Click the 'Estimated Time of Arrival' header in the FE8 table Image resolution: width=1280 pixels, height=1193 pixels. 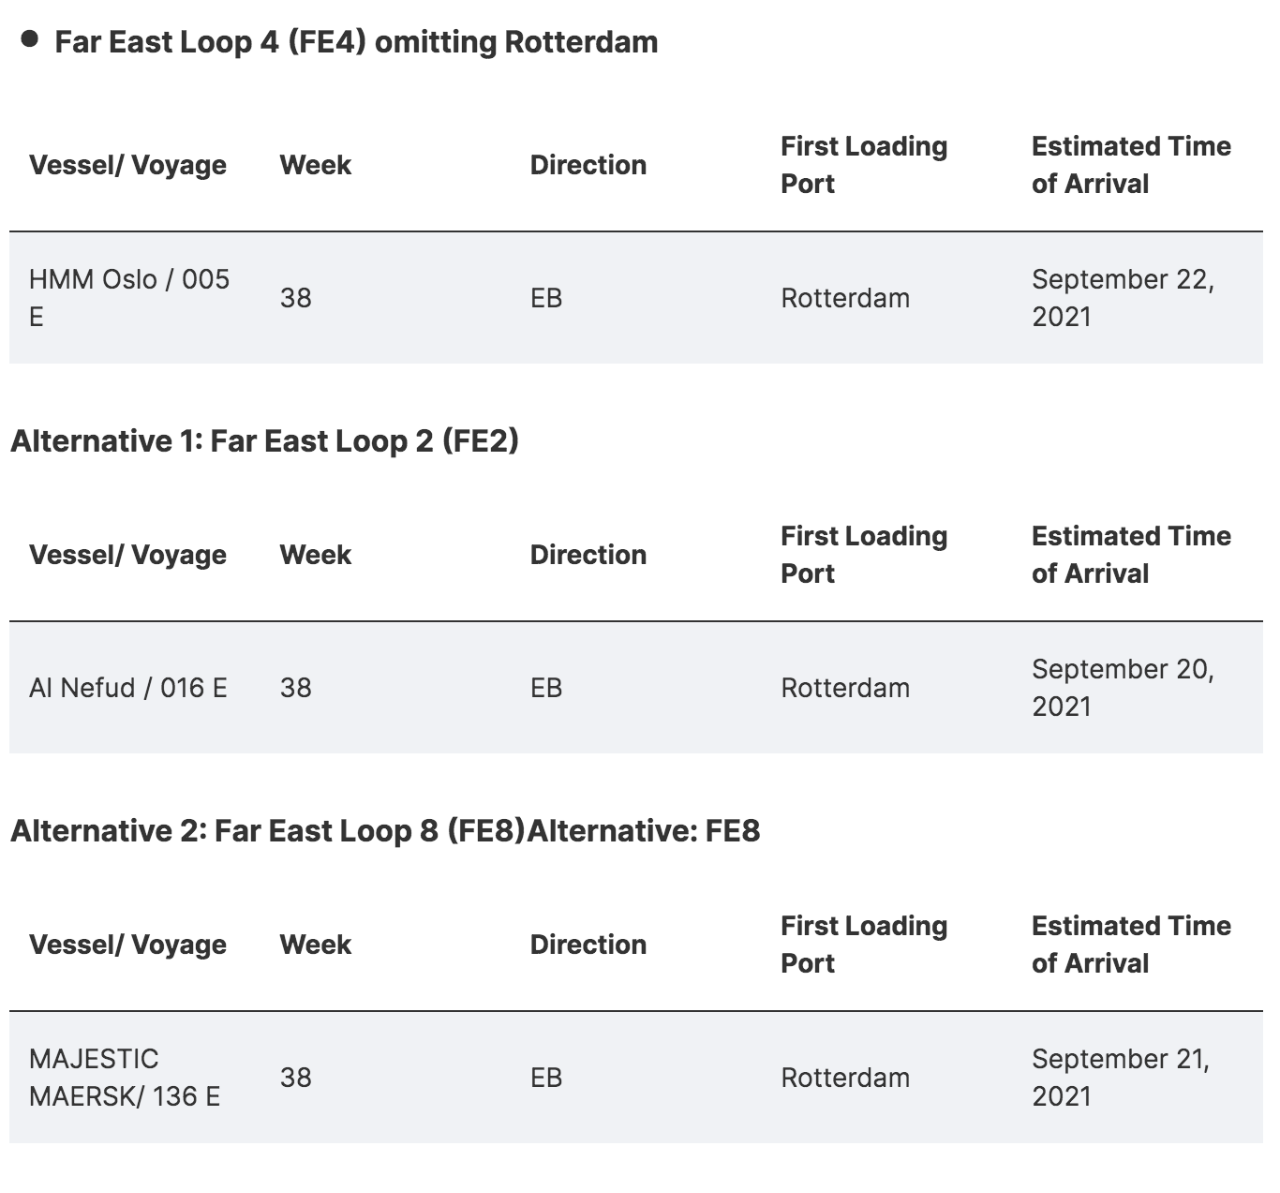(x=1130, y=944)
